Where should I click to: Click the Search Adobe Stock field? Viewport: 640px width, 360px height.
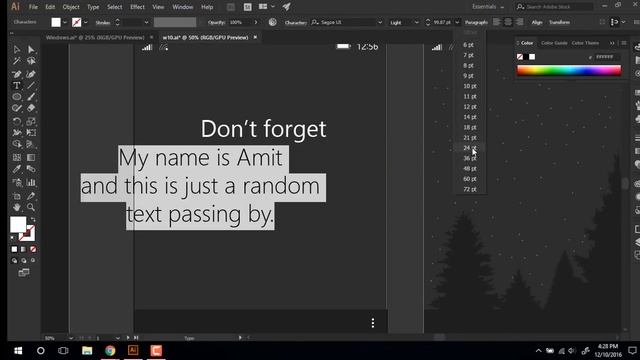coord(554,7)
